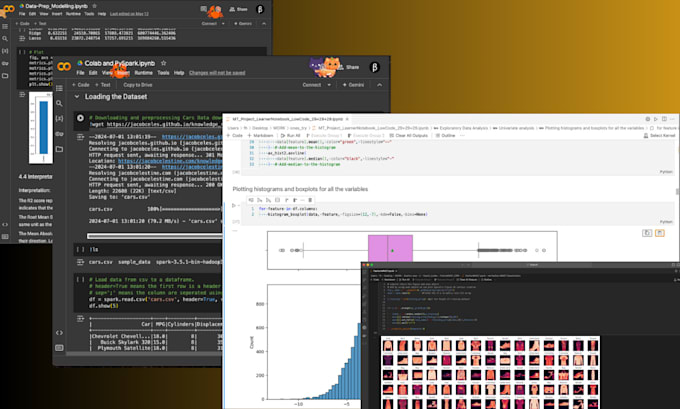This screenshot has width=680, height=409.
Task: Open secrets key panel in Colab and PySpark sidebar
Action: [x=59, y=134]
